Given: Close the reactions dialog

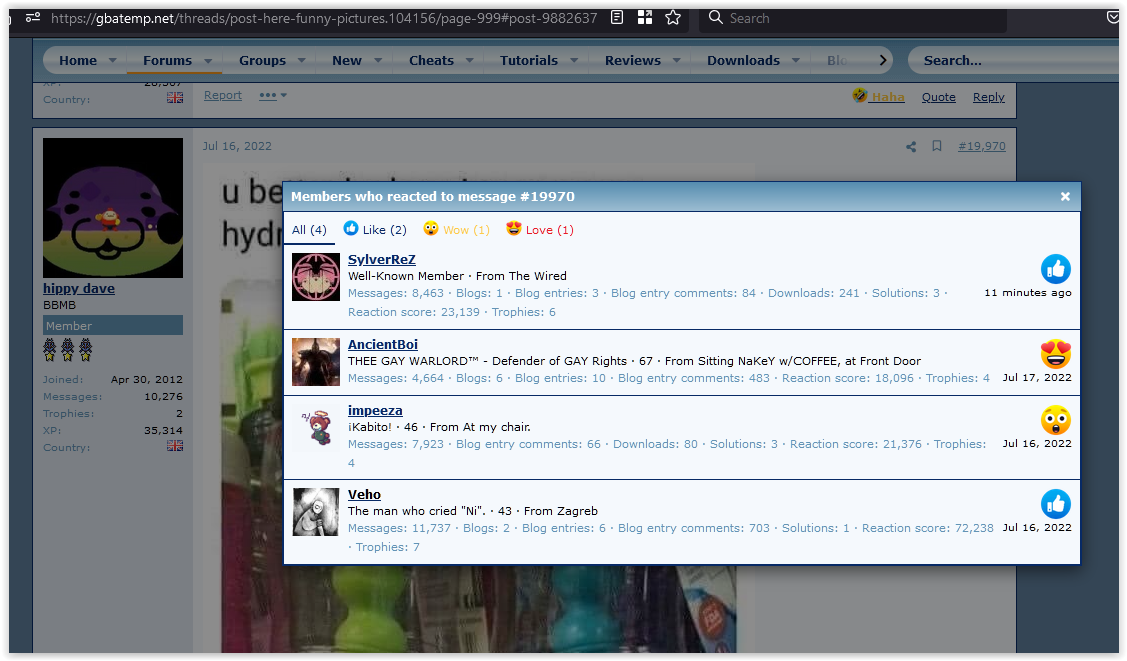Looking at the screenshot, I should [1065, 196].
